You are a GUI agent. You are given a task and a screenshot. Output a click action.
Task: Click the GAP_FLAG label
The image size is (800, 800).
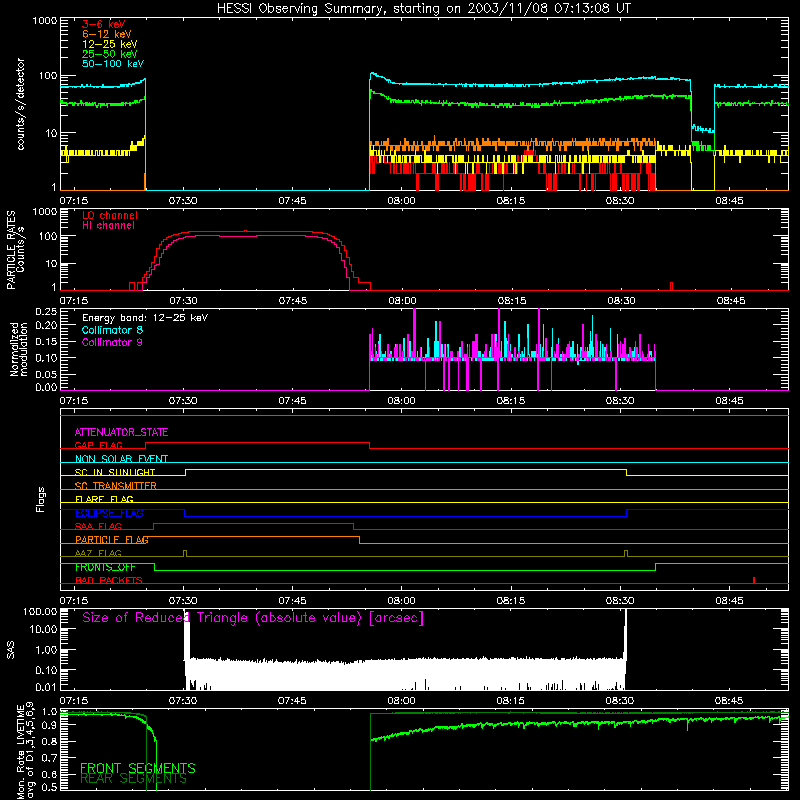click(x=98, y=445)
